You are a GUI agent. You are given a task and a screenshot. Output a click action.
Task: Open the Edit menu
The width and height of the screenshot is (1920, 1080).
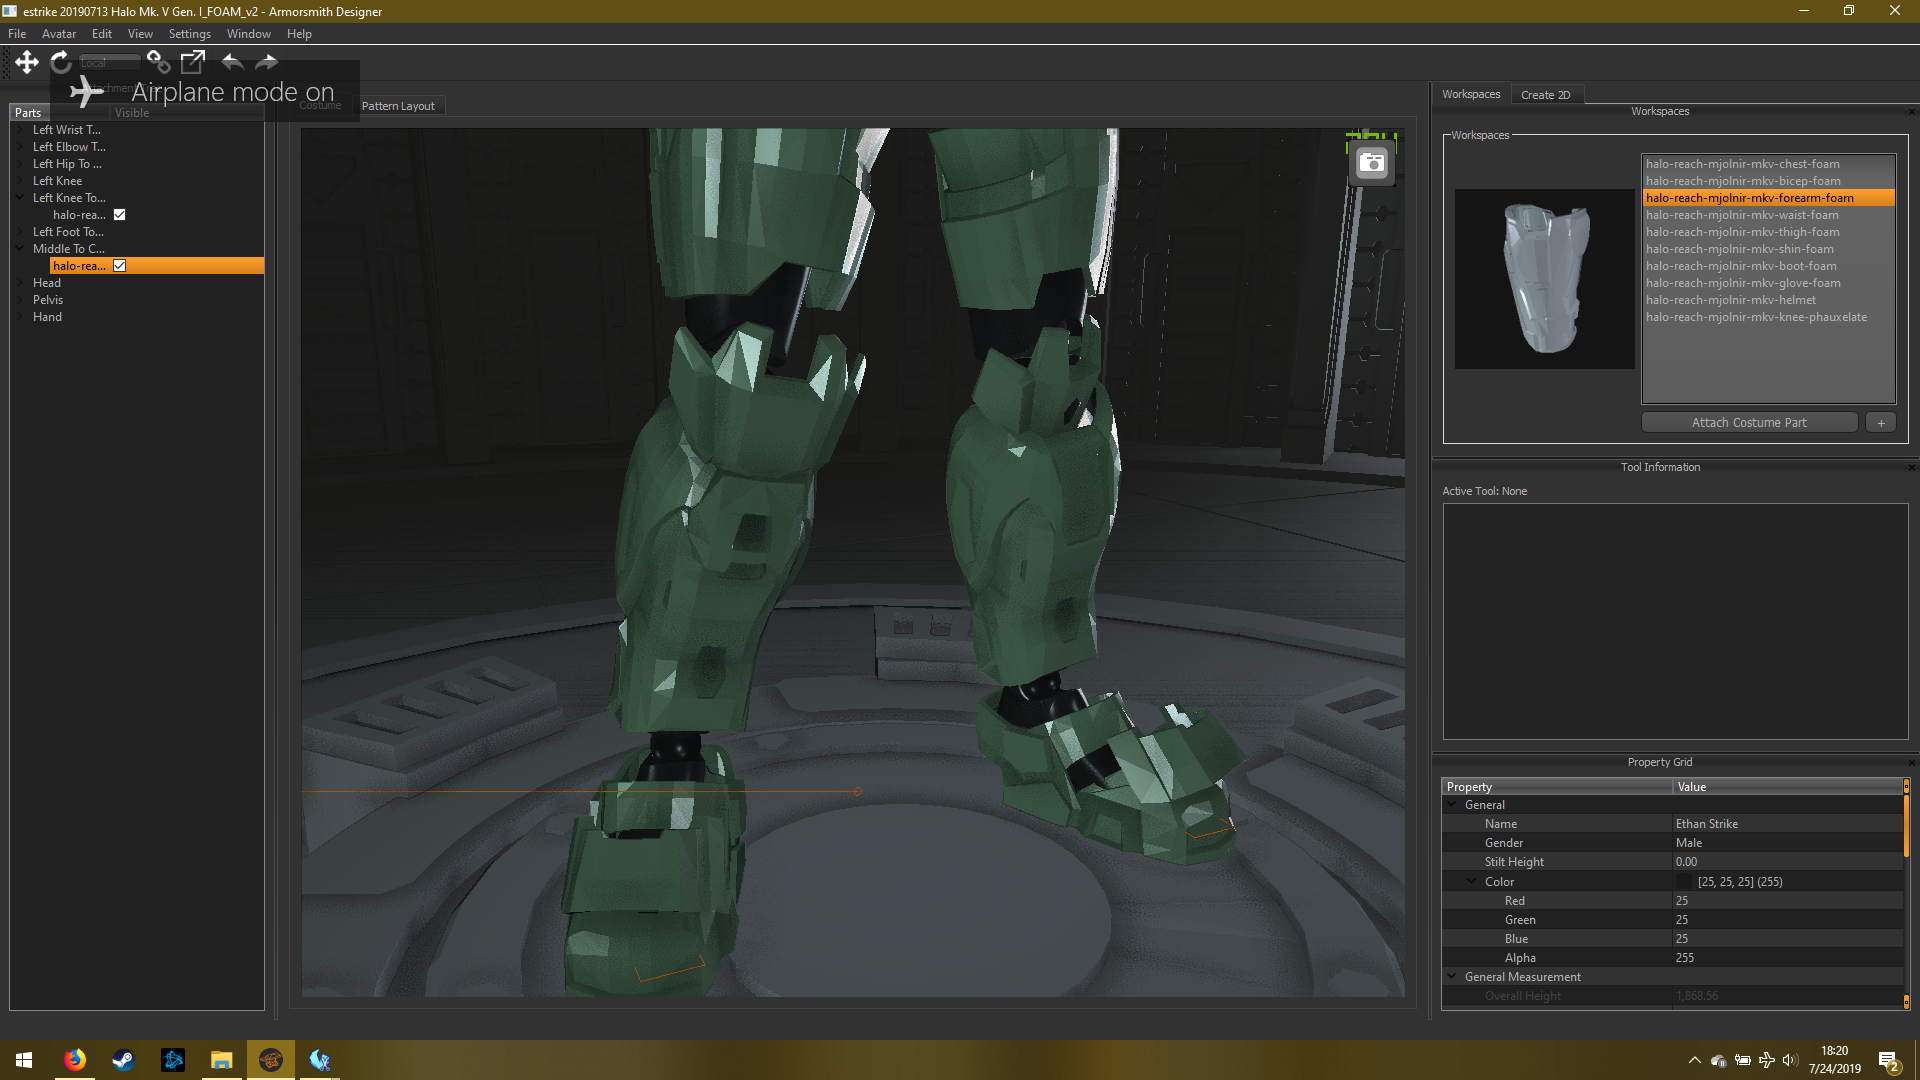coord(102,34)
